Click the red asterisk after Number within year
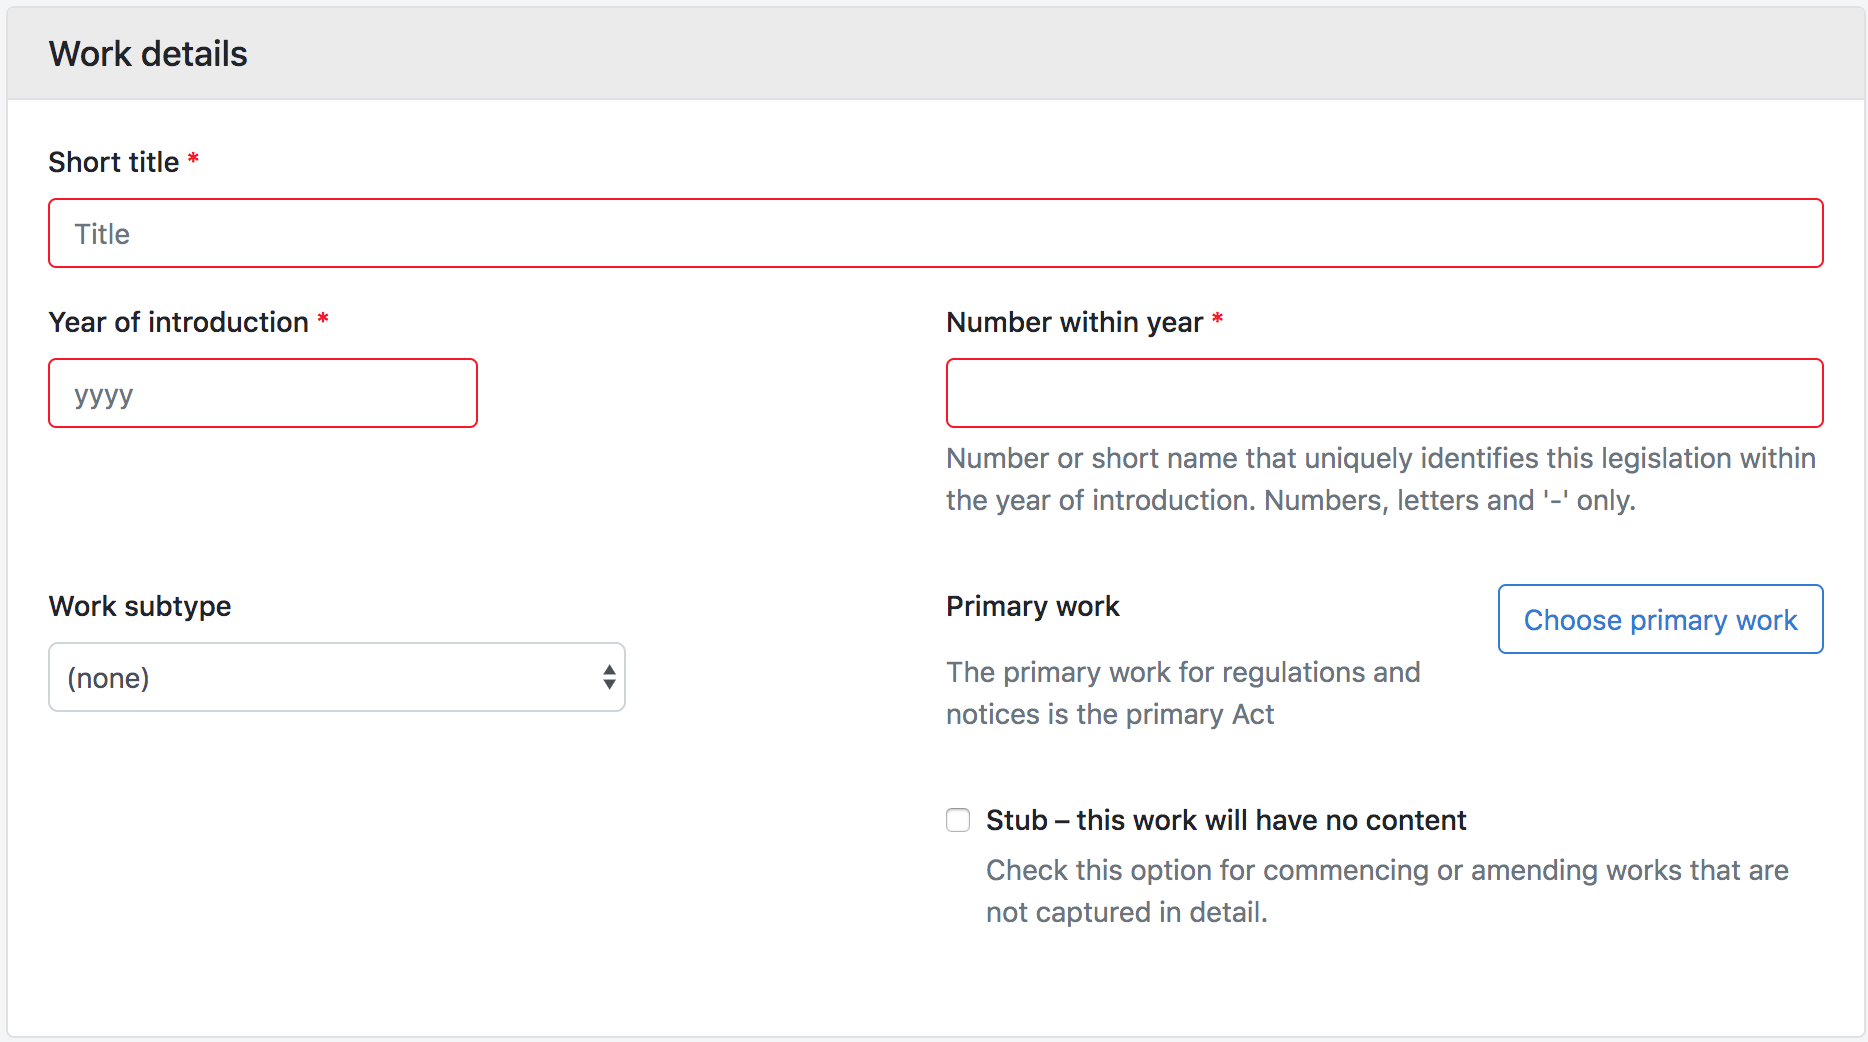1868x1042 pixels. coord(1217,319)
